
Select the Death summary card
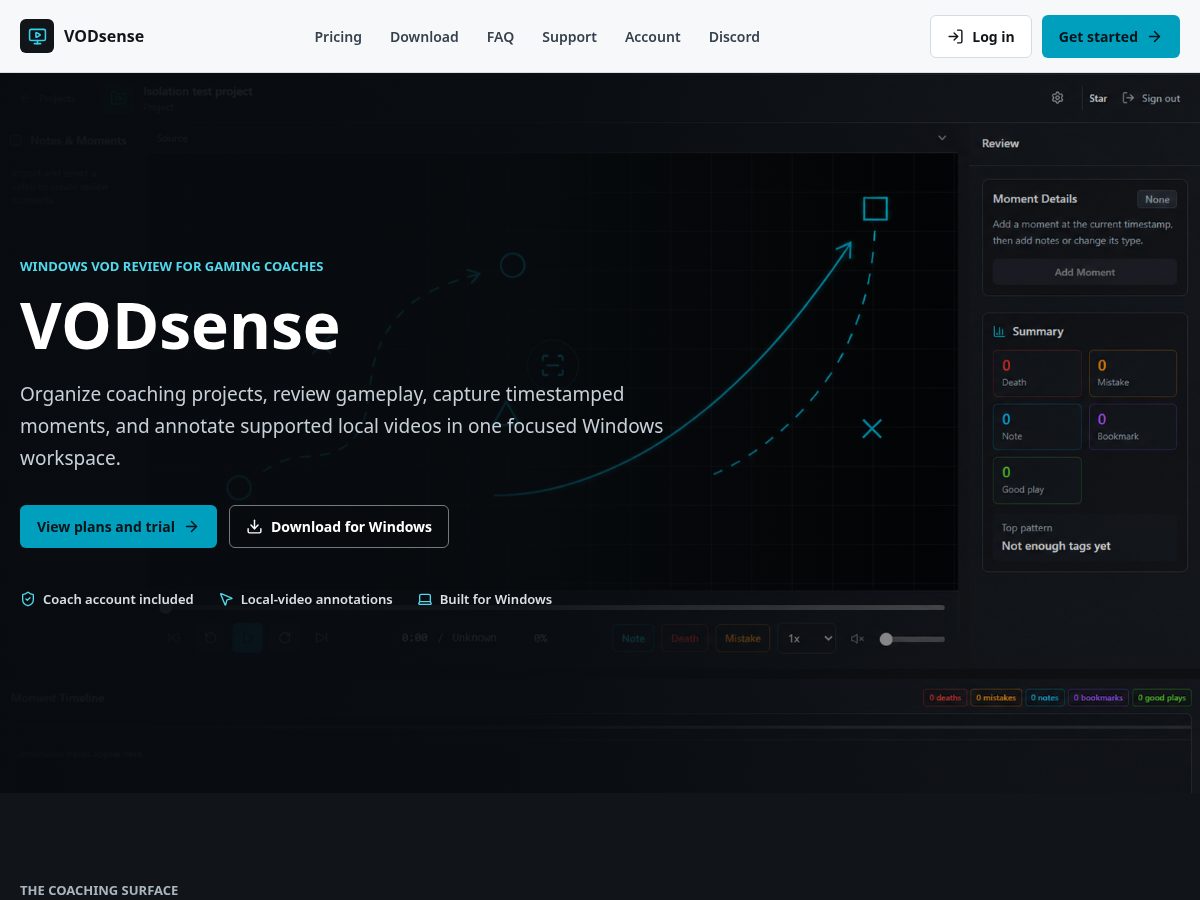coord(1037,373)
